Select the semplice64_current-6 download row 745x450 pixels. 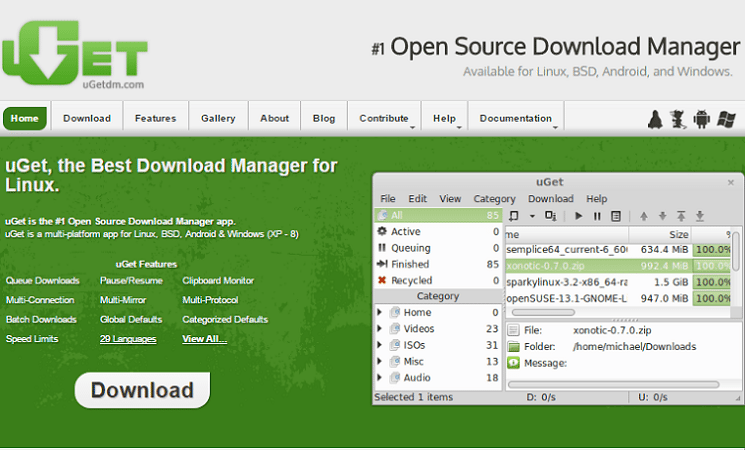[618, 249]
